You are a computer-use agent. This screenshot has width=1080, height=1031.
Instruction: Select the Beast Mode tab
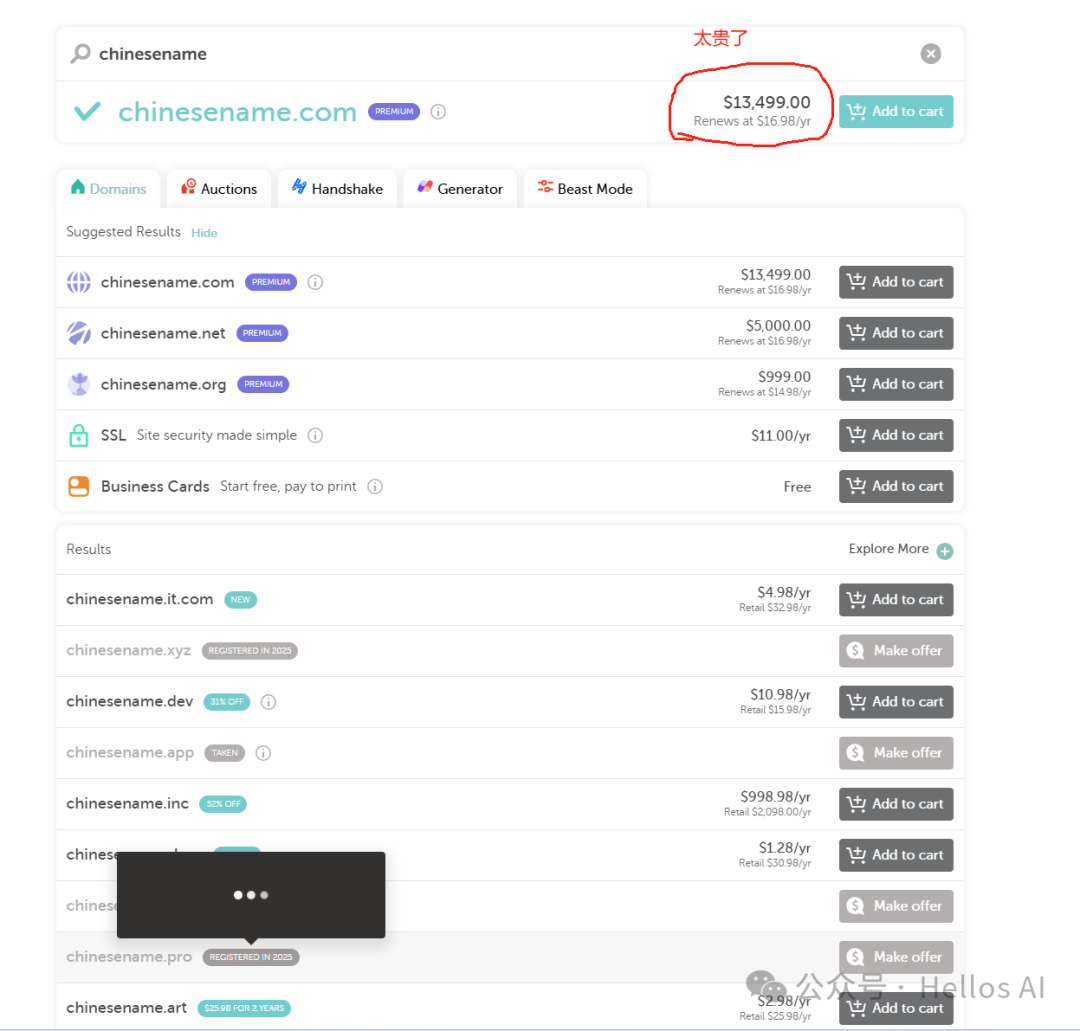[x=585, y=189]
